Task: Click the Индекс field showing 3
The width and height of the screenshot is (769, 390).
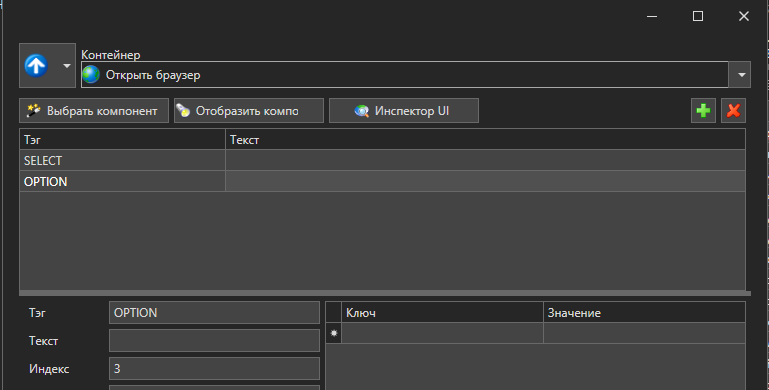Action: pyautogui.click(x=214, y=369)
